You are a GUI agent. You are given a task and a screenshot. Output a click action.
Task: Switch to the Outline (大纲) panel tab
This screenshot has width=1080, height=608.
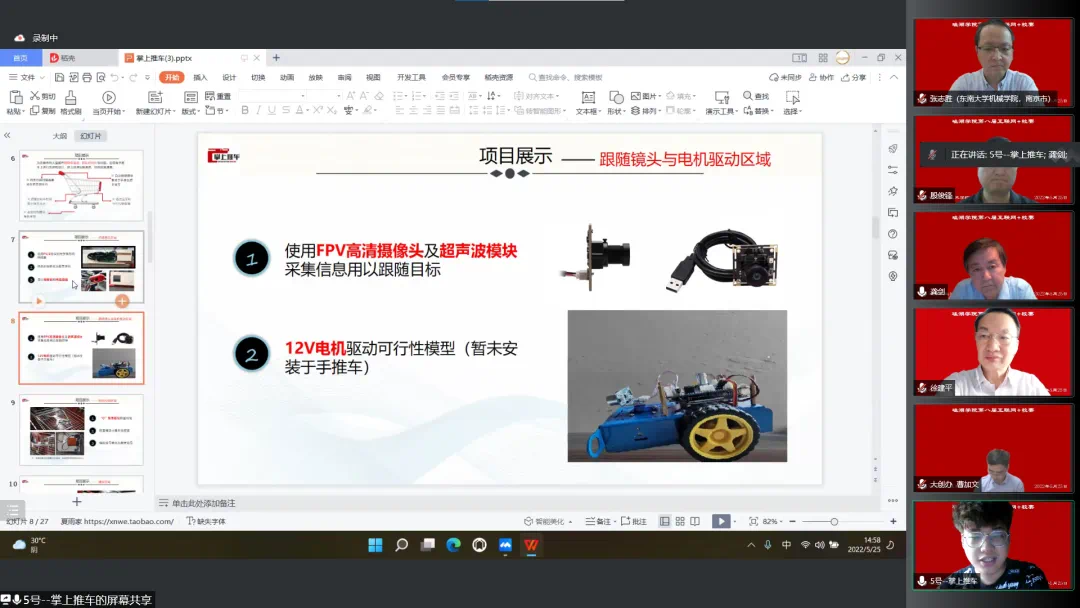(60, 135)
